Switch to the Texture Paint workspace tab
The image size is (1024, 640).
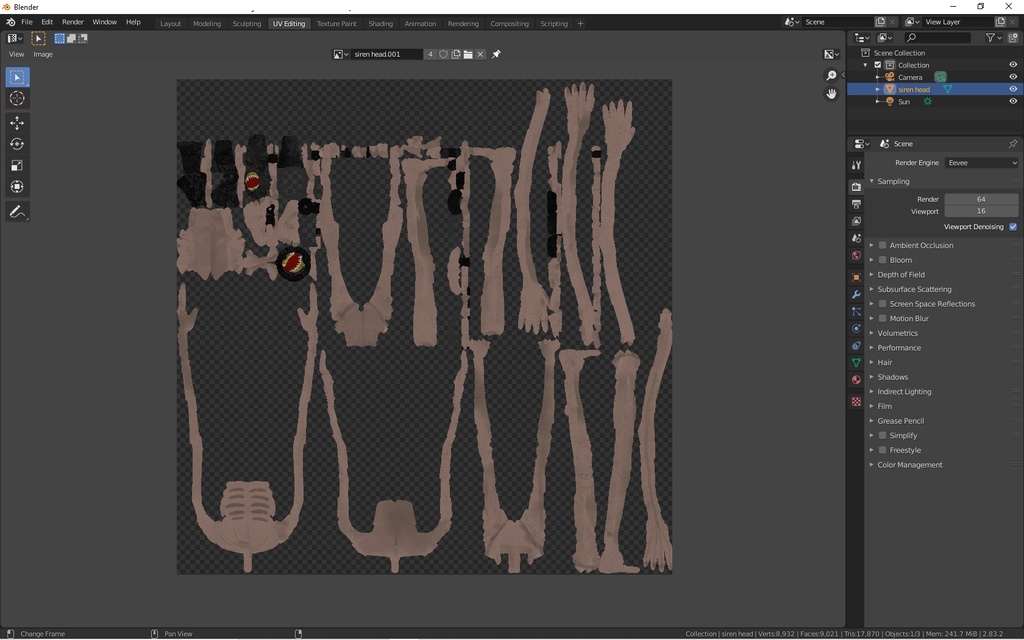tap(336, 23)
